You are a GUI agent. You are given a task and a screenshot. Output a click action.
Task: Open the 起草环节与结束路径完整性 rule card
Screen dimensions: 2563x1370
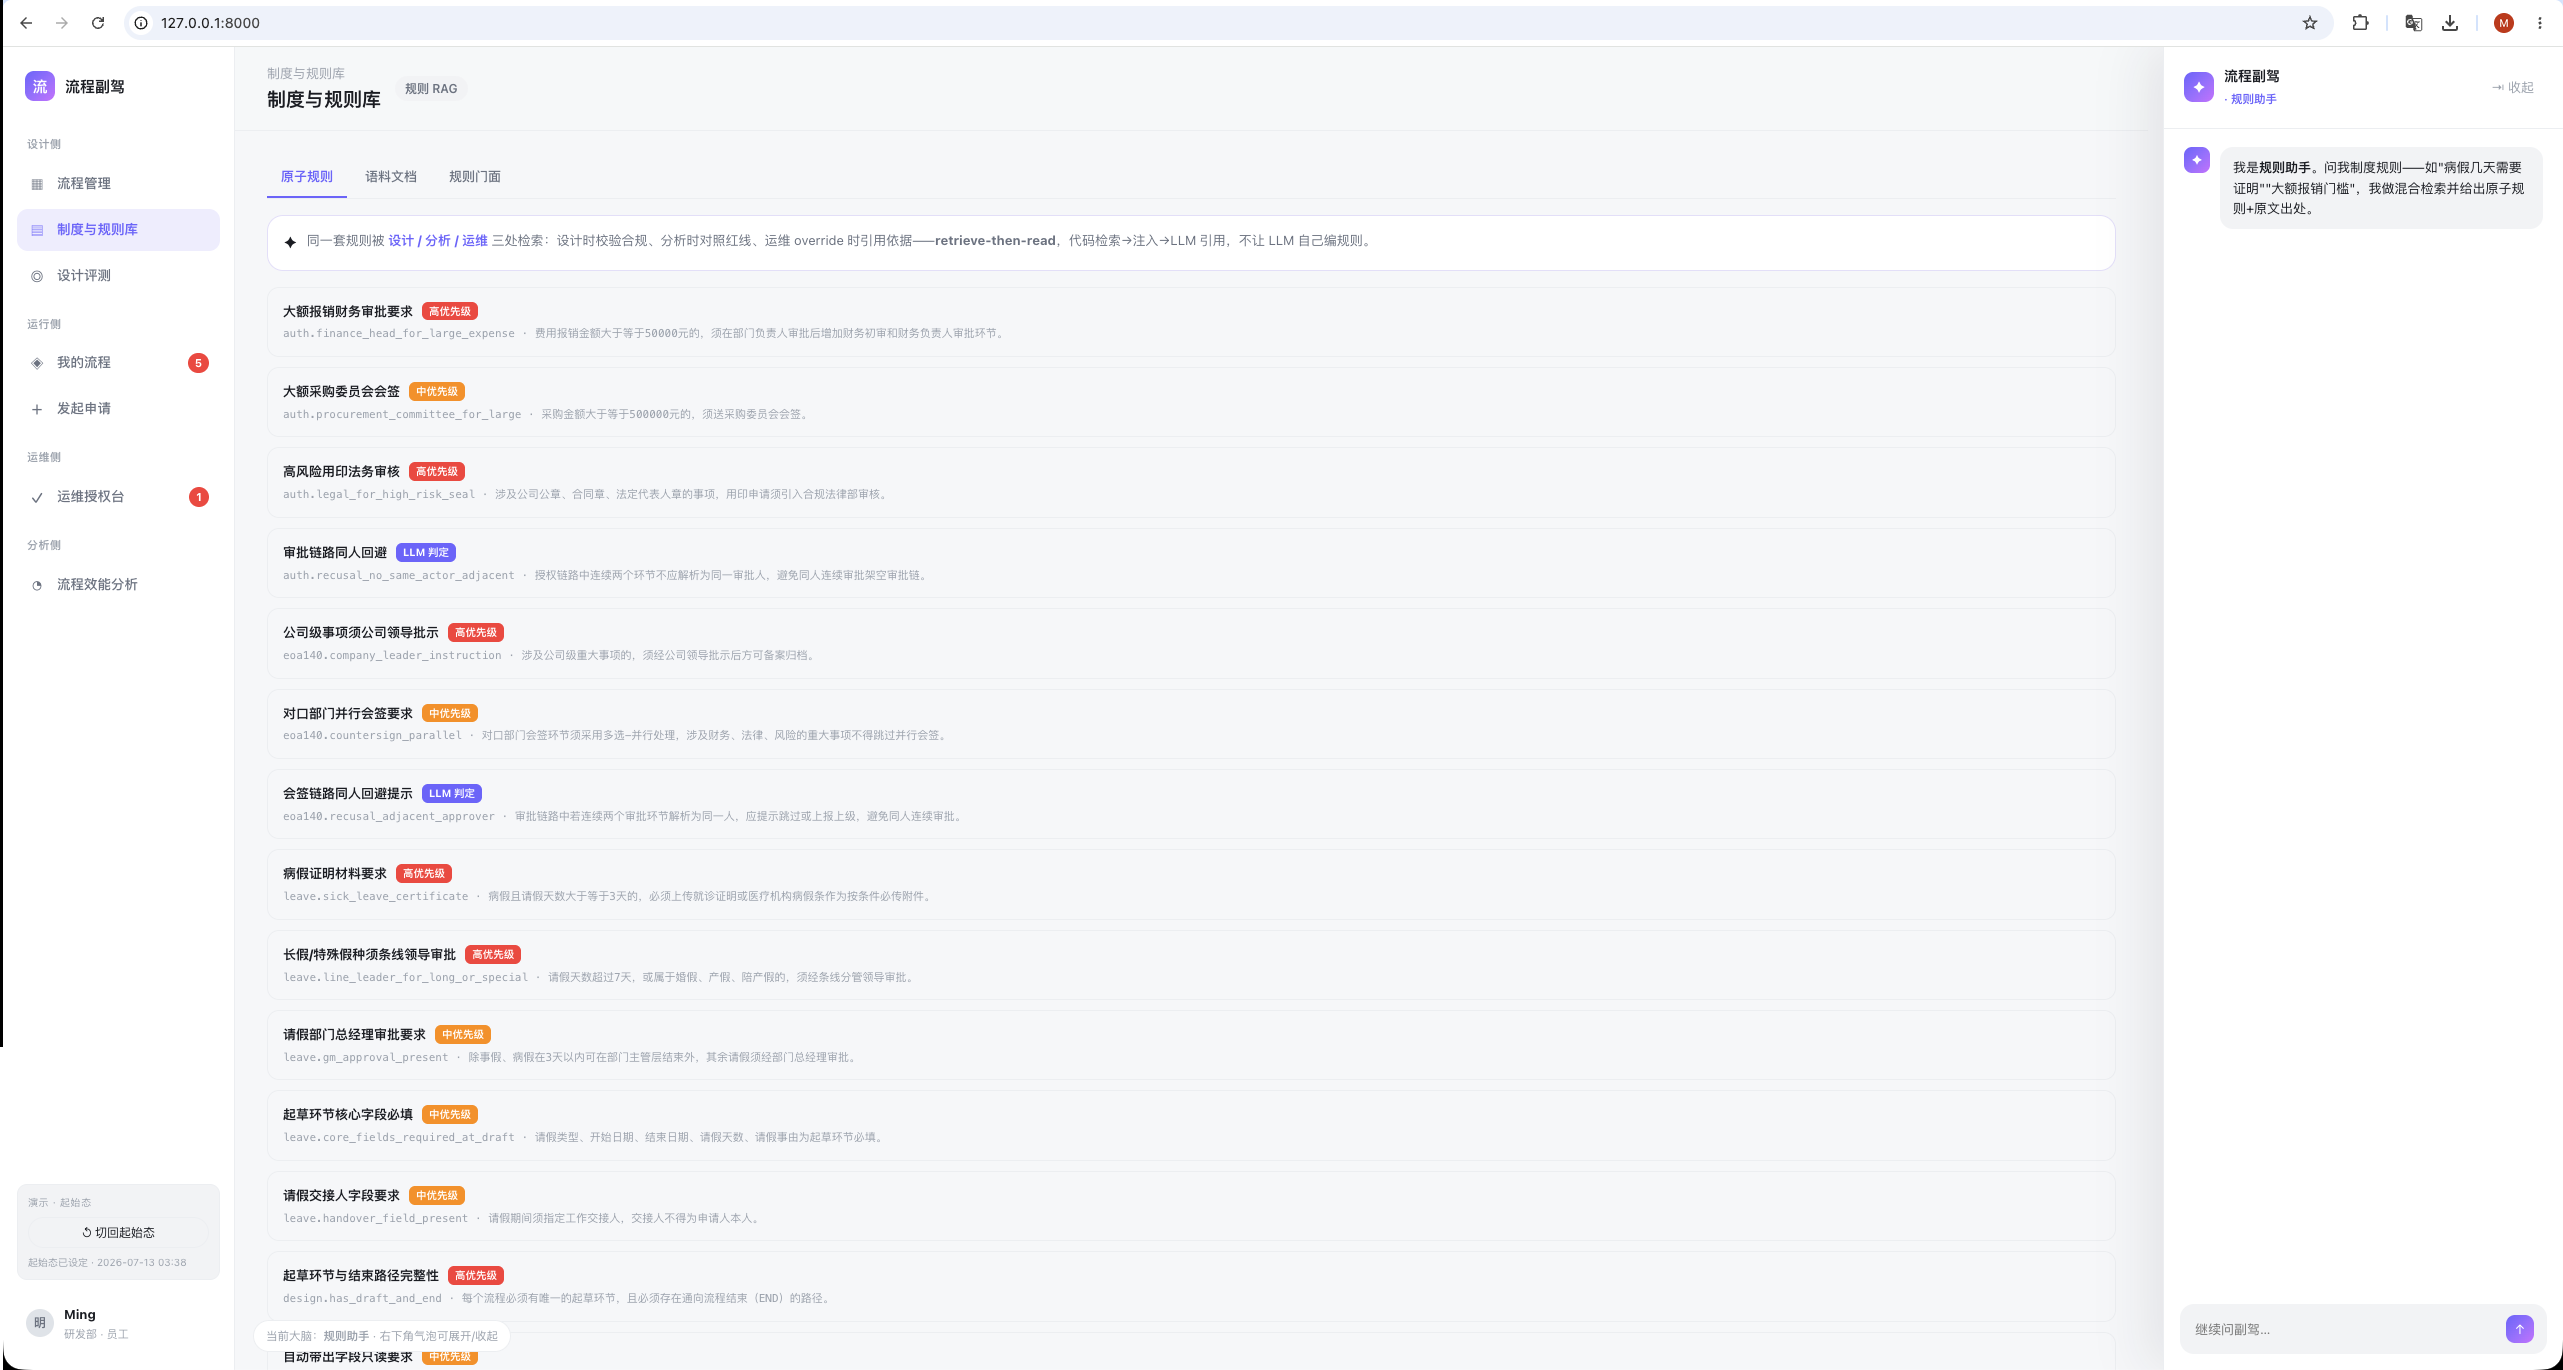coord(1190,1286)
